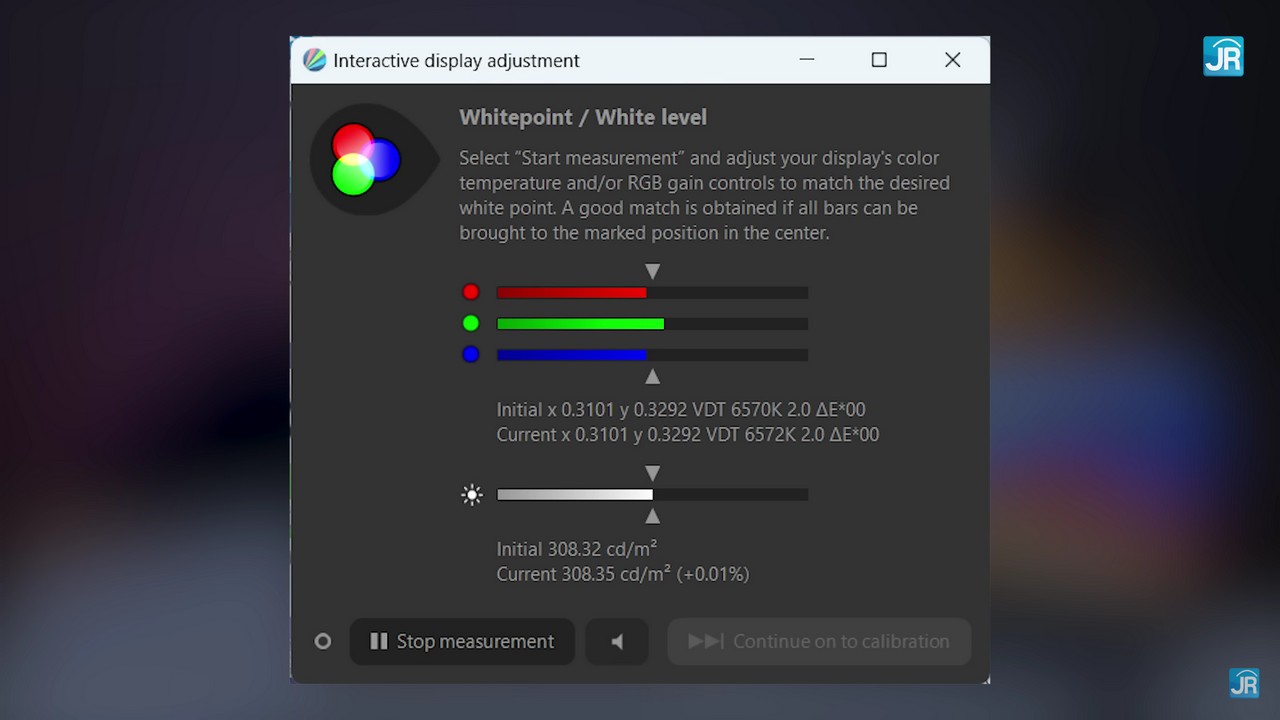Click the white level luminance bar
Image resolution: width=1280 pixels, height=720 pixels.
click(x=652, y=495)
